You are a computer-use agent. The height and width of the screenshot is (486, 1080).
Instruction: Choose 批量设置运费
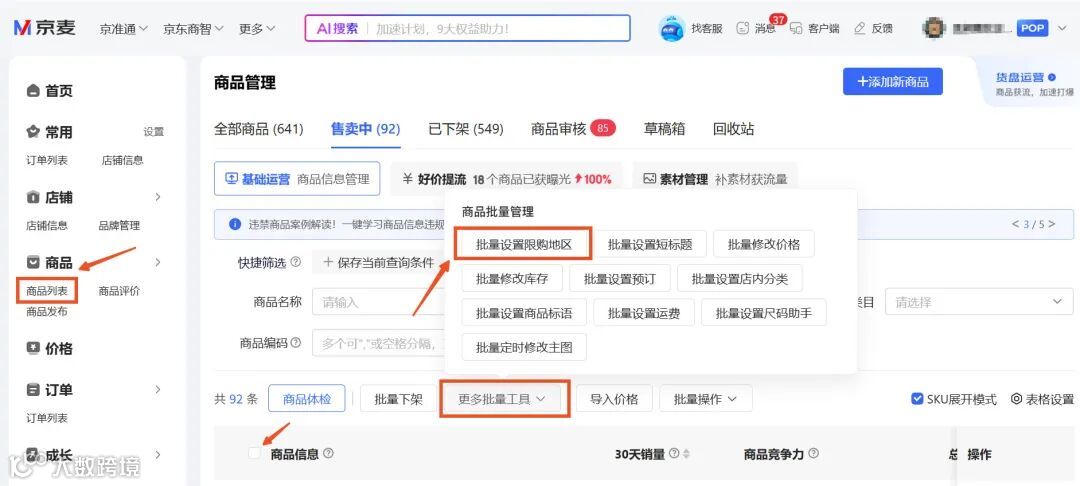click(x=643, y=313)
